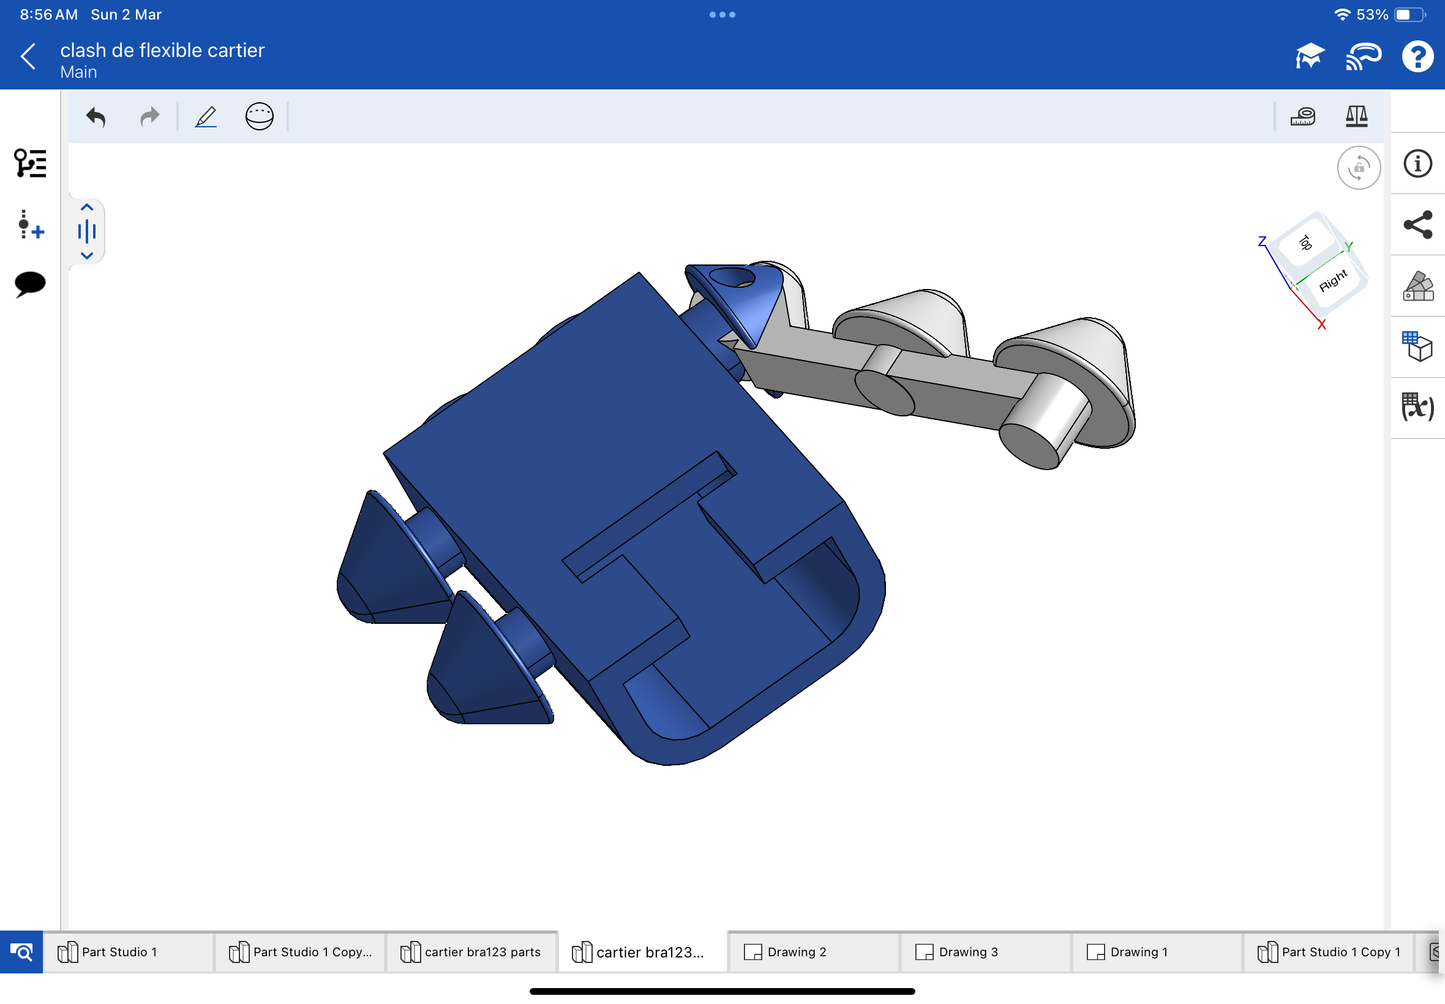The height and width of the screenshot is (1004, 1445).
Task: Open the comments speech bubble
Action: point(30,284)
